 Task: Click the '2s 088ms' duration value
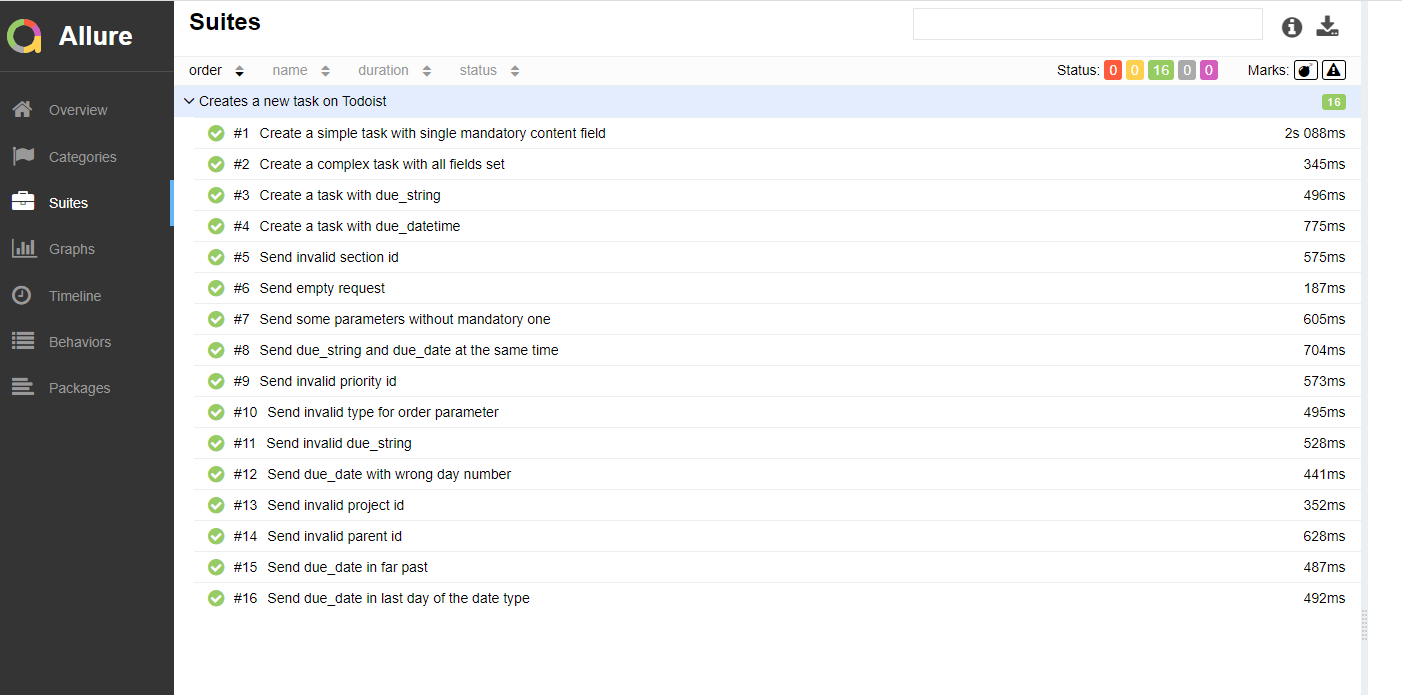point(1315,133)
